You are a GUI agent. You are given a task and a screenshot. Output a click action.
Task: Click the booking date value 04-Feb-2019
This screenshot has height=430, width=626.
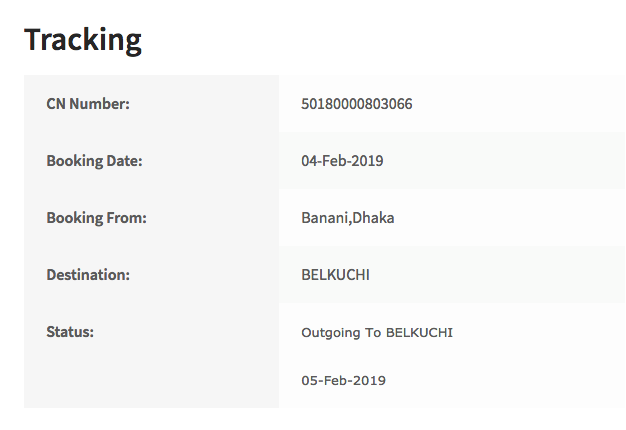[342, 161]
